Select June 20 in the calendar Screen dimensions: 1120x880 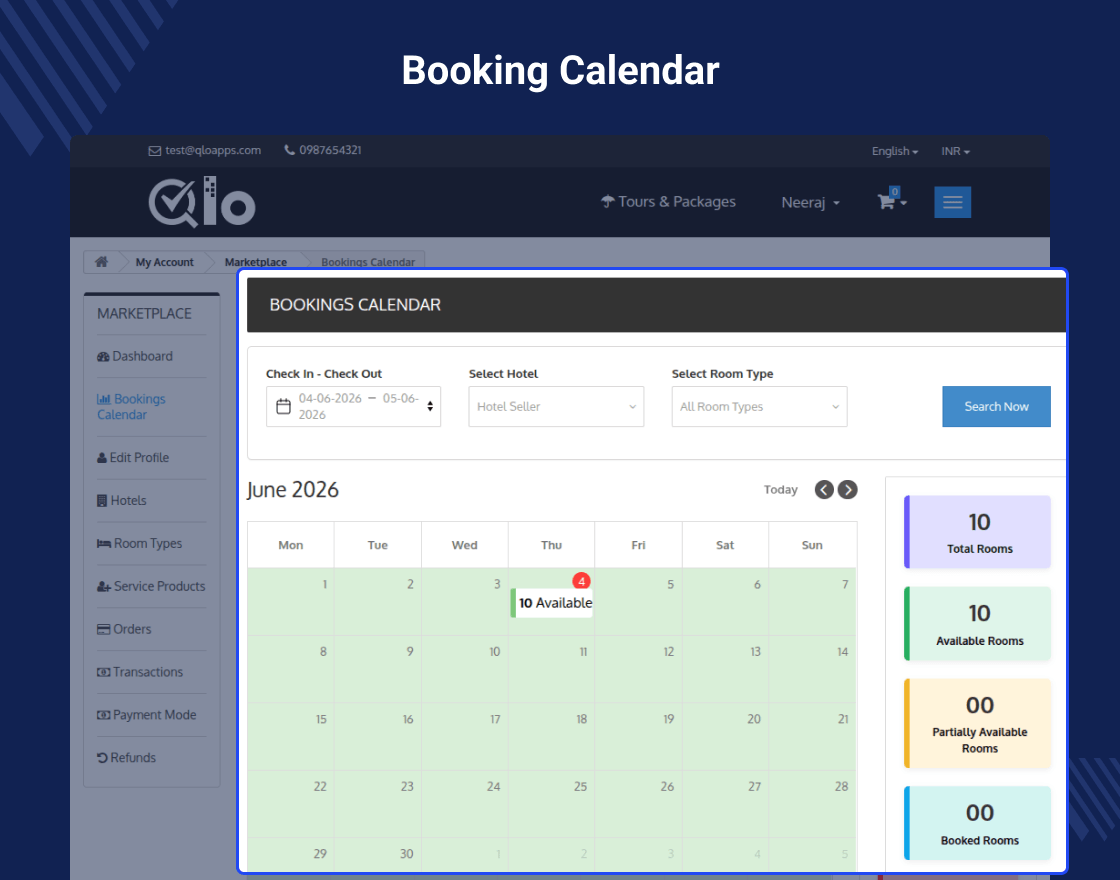[x=725, y=736]
